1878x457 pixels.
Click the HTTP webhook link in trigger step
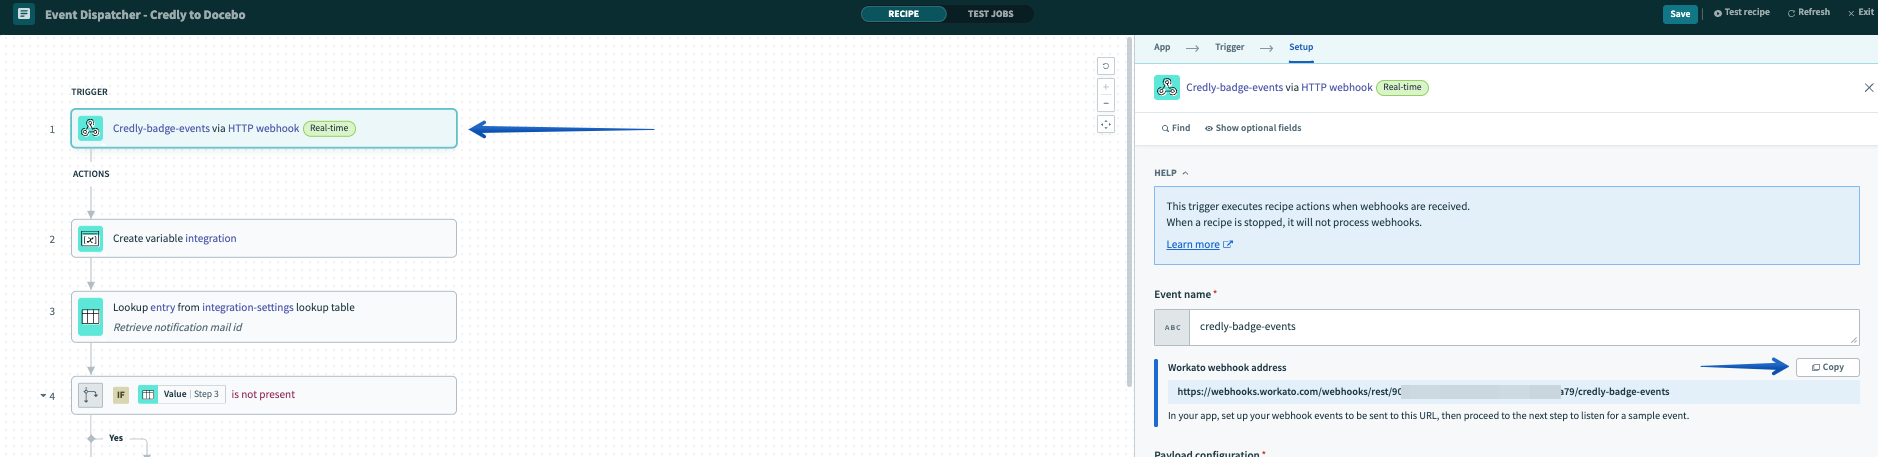[x=263, y=128]
